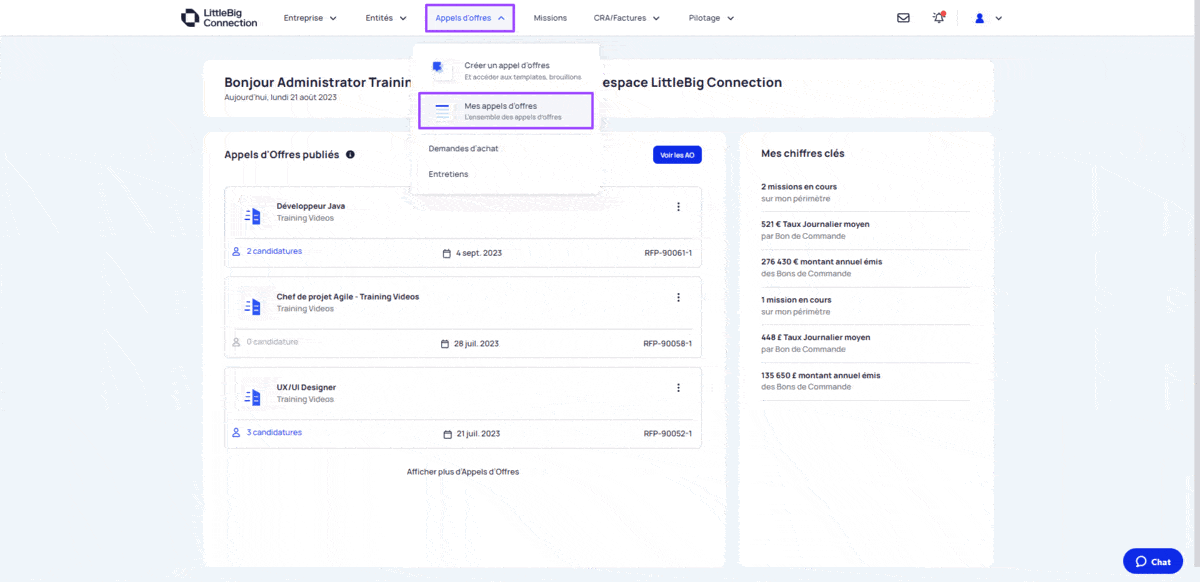The image size is (1200, 582).
Task: Open the 2 candidatures link
Action: (x=274, y=251)
